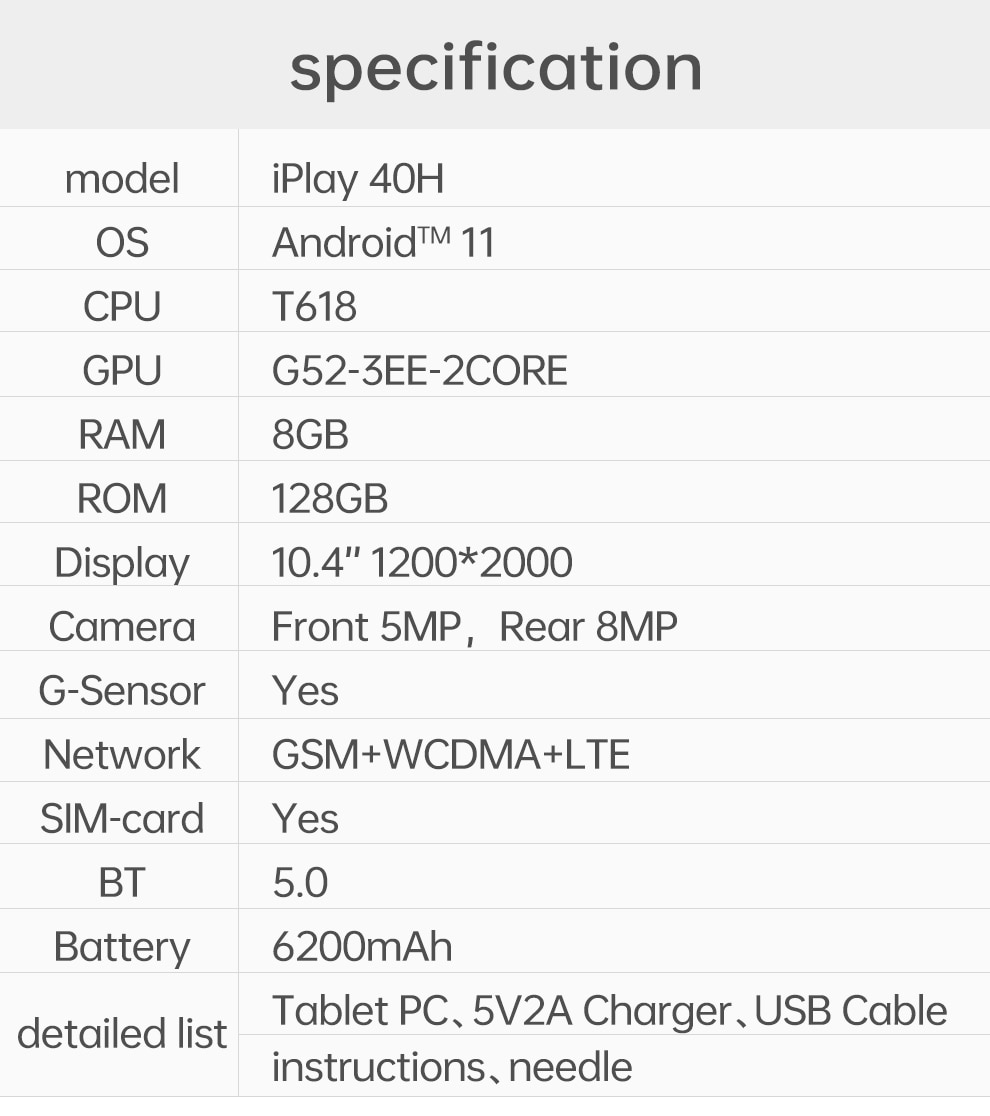Click the Android 11 OS value
This screenshot has width=990, height=1116.
click(x=383, y=242)
